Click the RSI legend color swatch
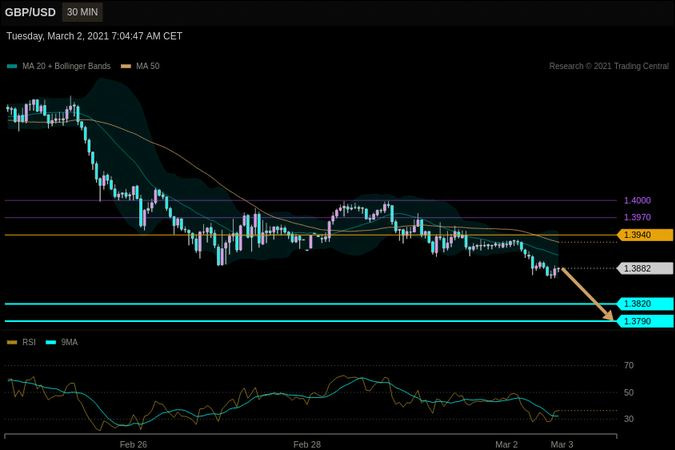 (x=12, y=342)
